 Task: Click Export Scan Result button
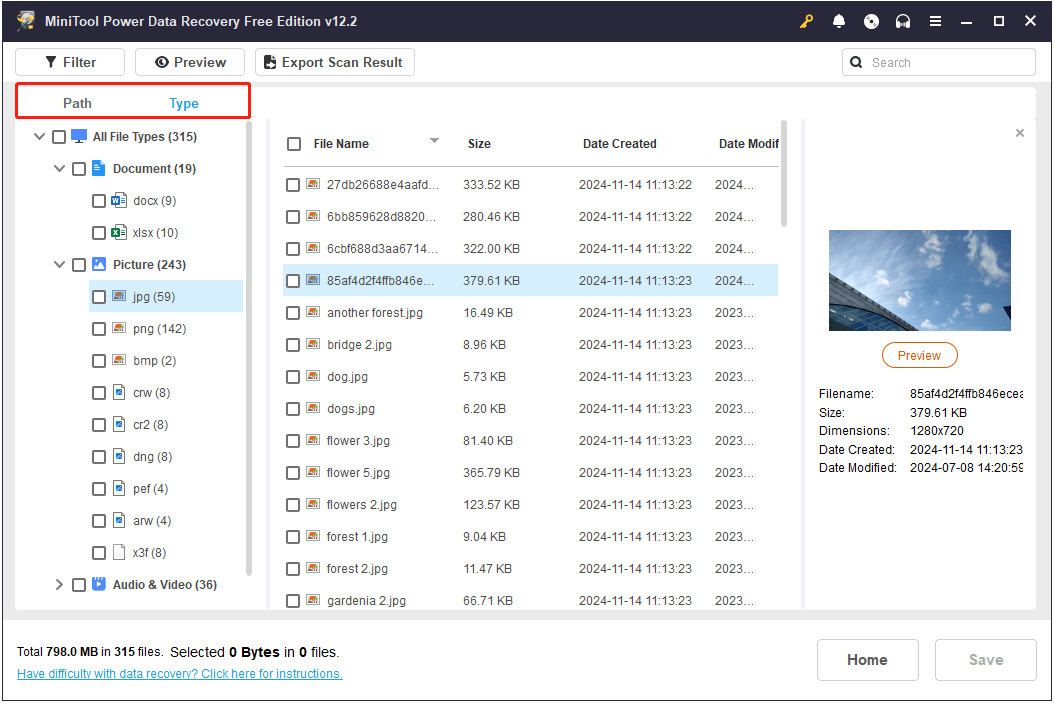pyautogui.click(x=334, y=62)
